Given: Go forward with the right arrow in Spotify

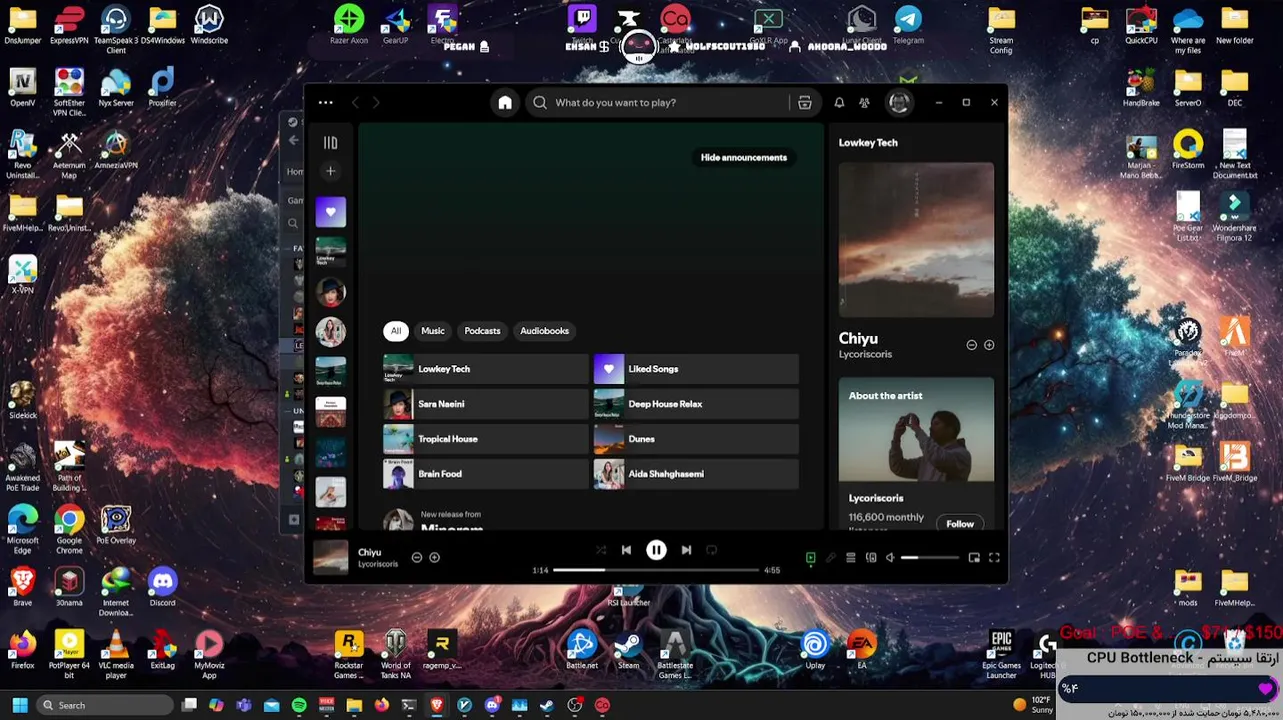Looking at the screenshot, I should (x=376, y=102).
